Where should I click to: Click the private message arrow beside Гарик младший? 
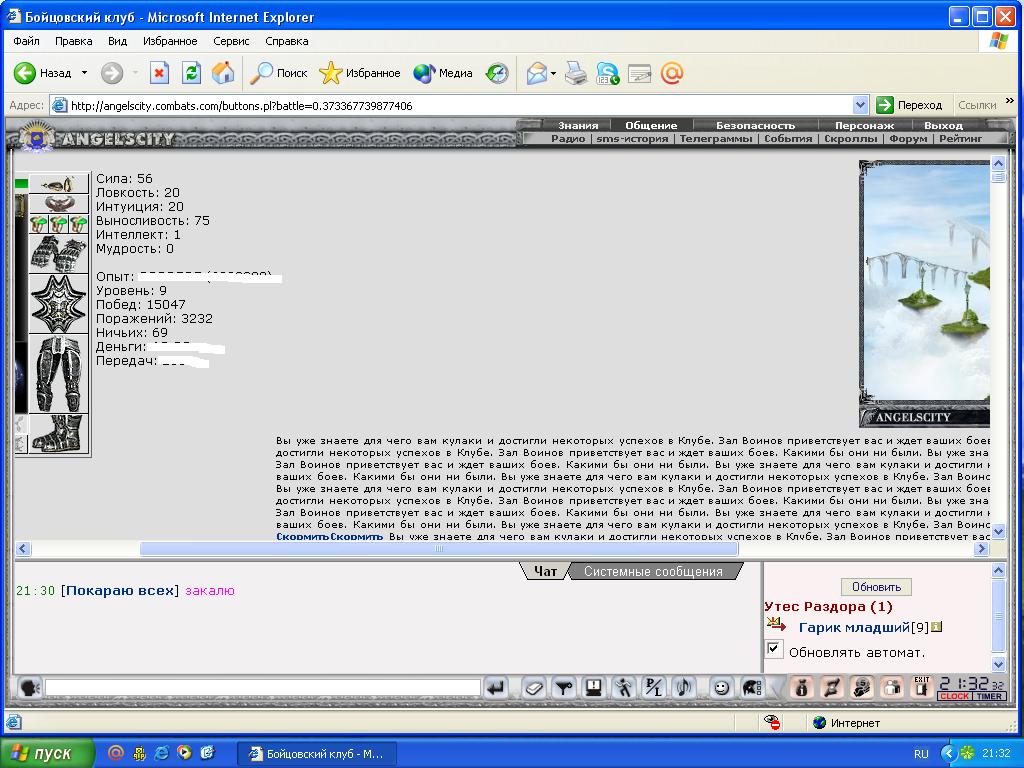point(776,625)
